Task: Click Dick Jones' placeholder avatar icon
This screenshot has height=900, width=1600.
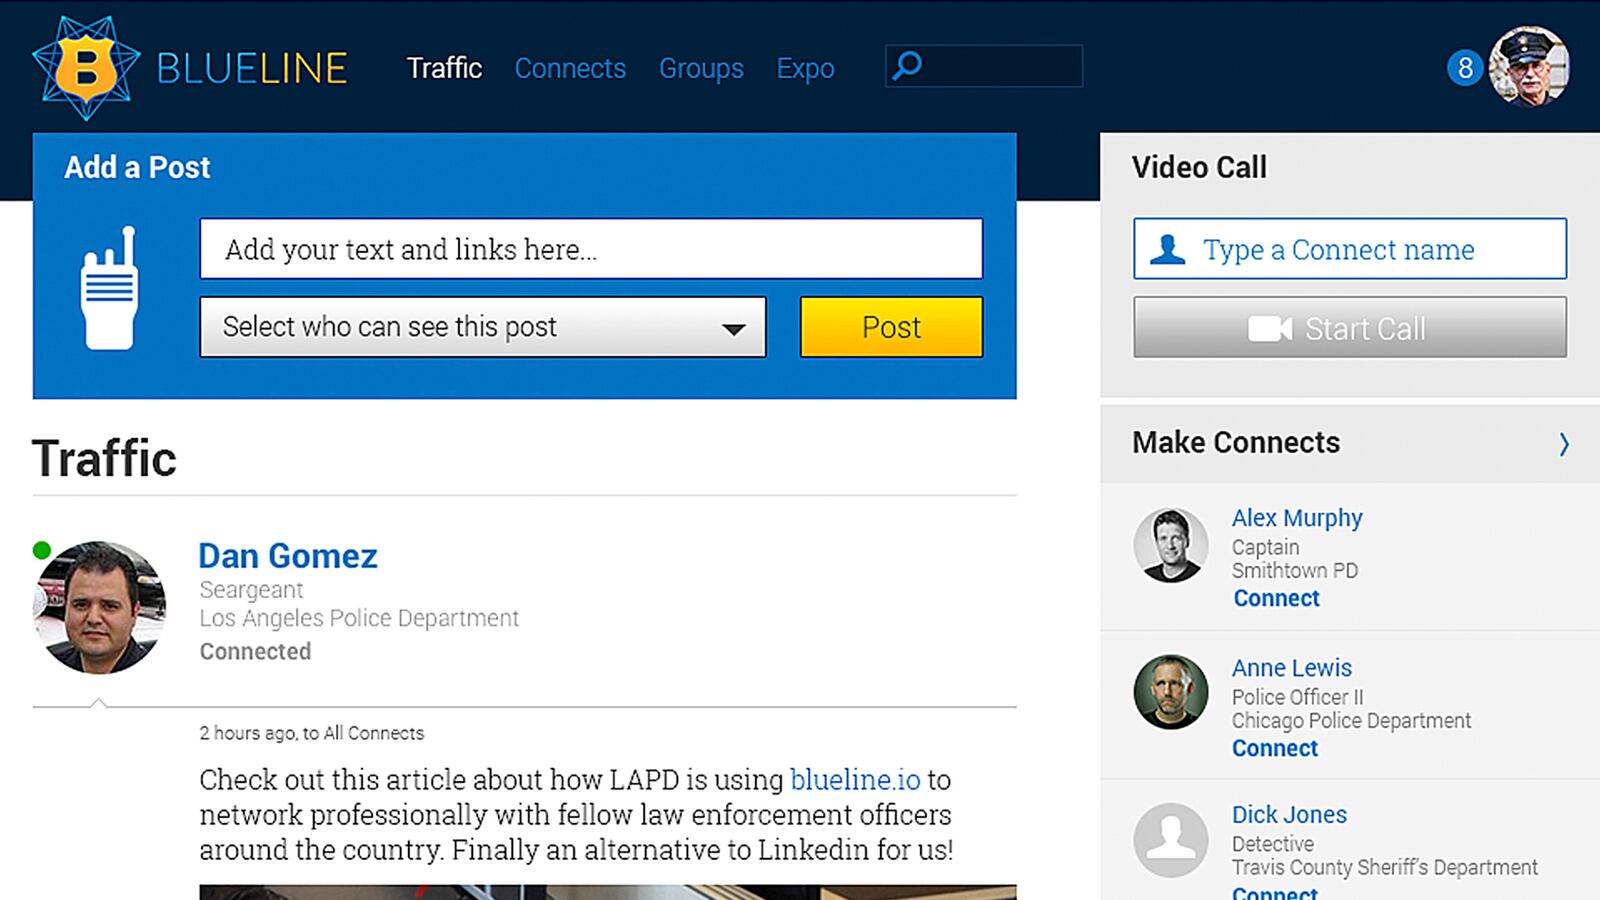Action: pos(1170,843)
